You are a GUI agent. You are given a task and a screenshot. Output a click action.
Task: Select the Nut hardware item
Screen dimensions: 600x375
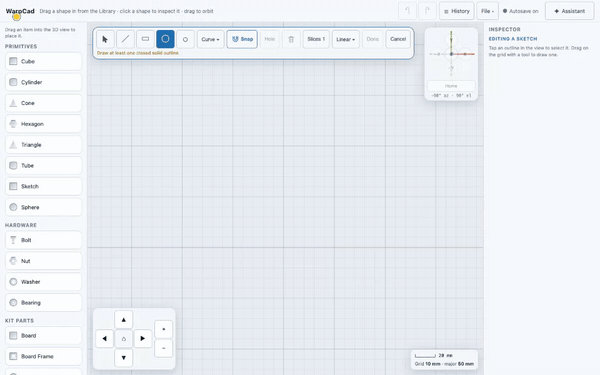point(44,261)
